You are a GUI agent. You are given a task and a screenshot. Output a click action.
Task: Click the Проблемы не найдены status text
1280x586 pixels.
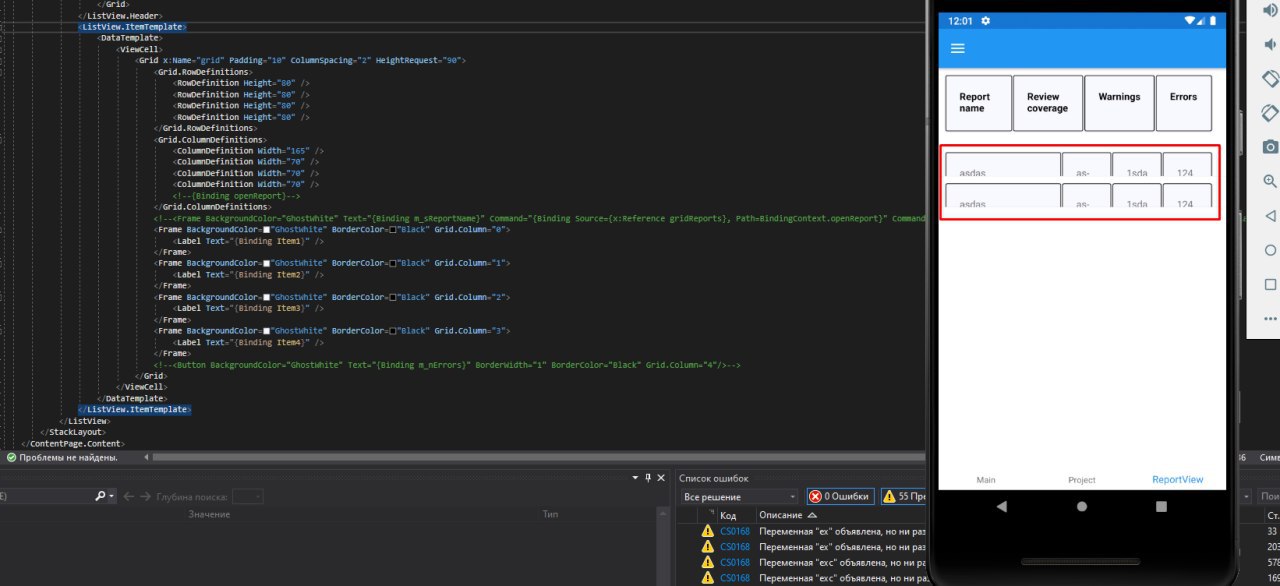[x=68, y=457]
